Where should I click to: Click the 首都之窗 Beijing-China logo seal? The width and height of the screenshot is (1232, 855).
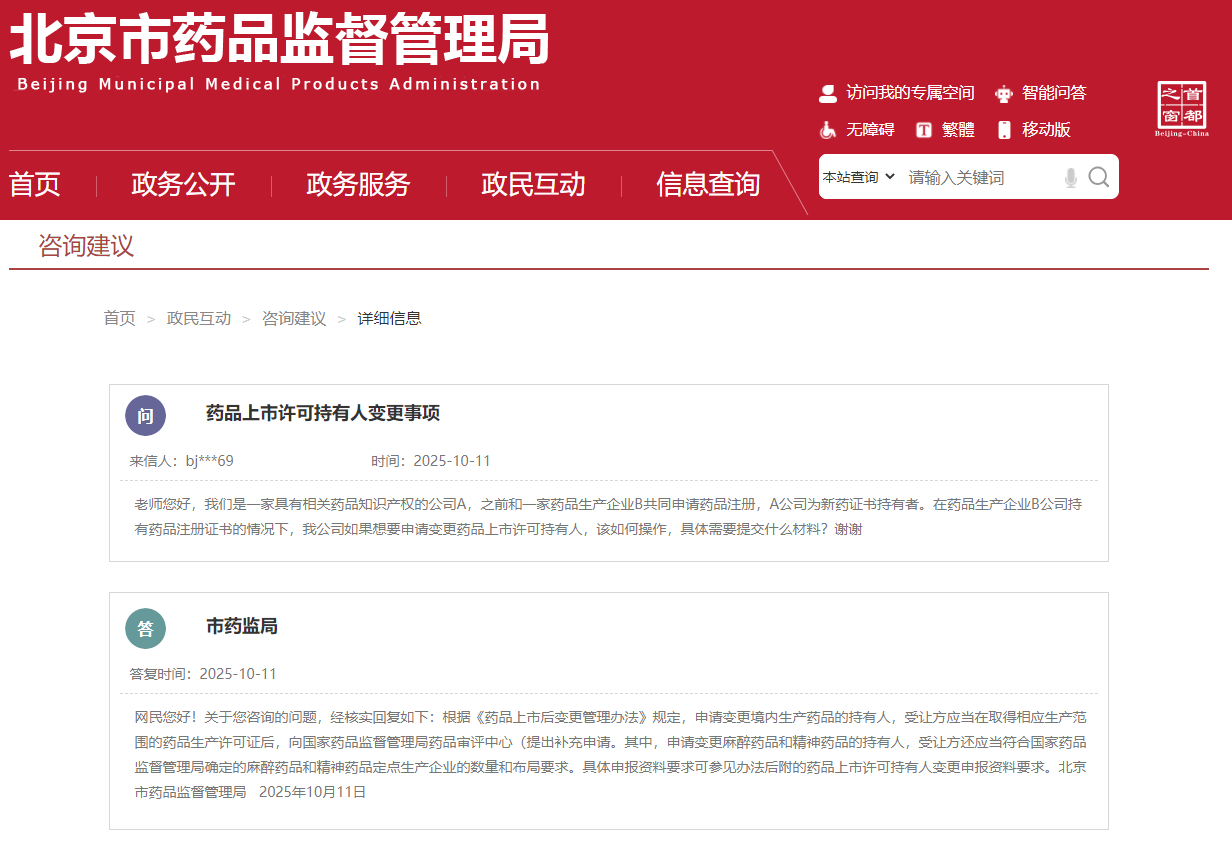click(1182, 105)
